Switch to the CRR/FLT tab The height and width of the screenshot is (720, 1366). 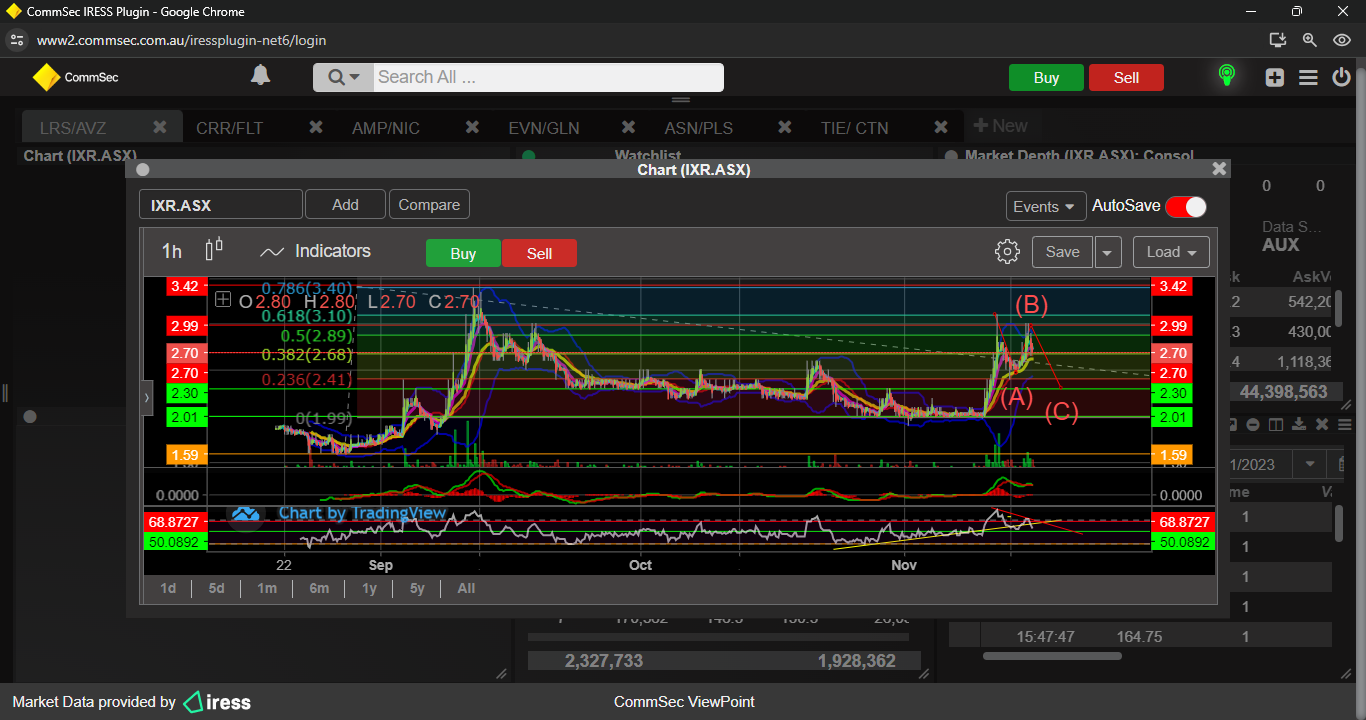229,128
